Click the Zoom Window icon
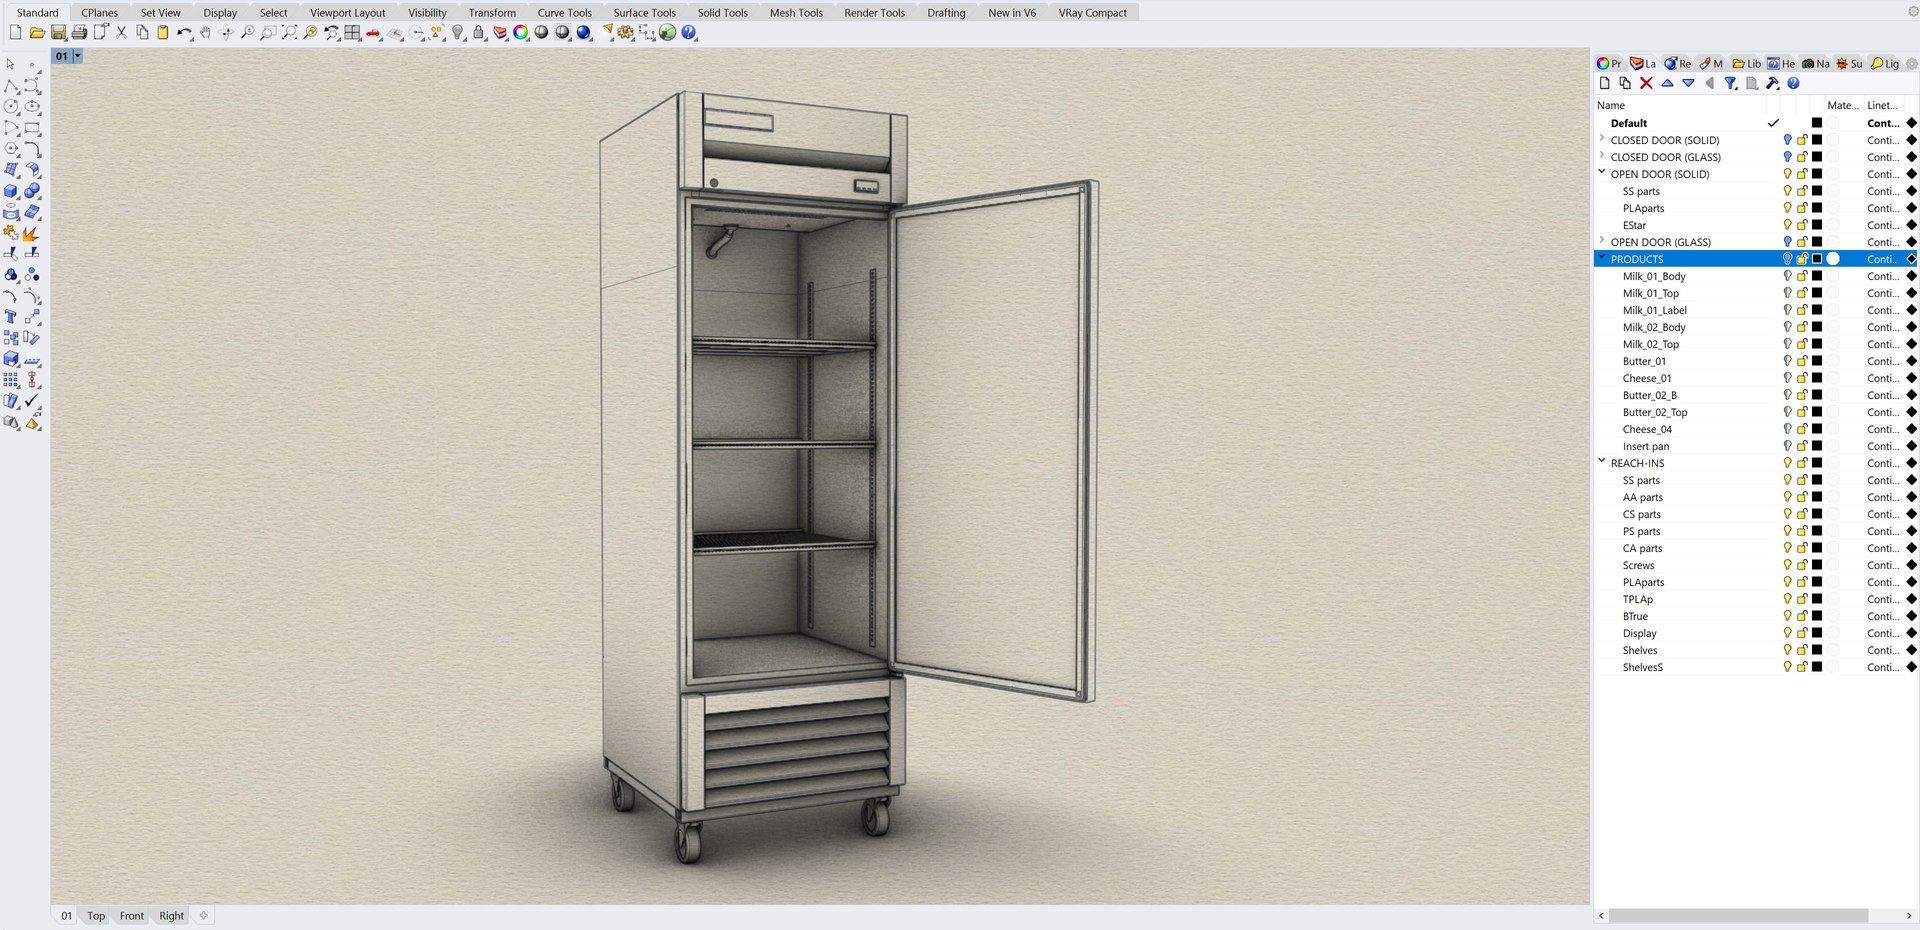The image size is (1920, 930). [268, 33]
